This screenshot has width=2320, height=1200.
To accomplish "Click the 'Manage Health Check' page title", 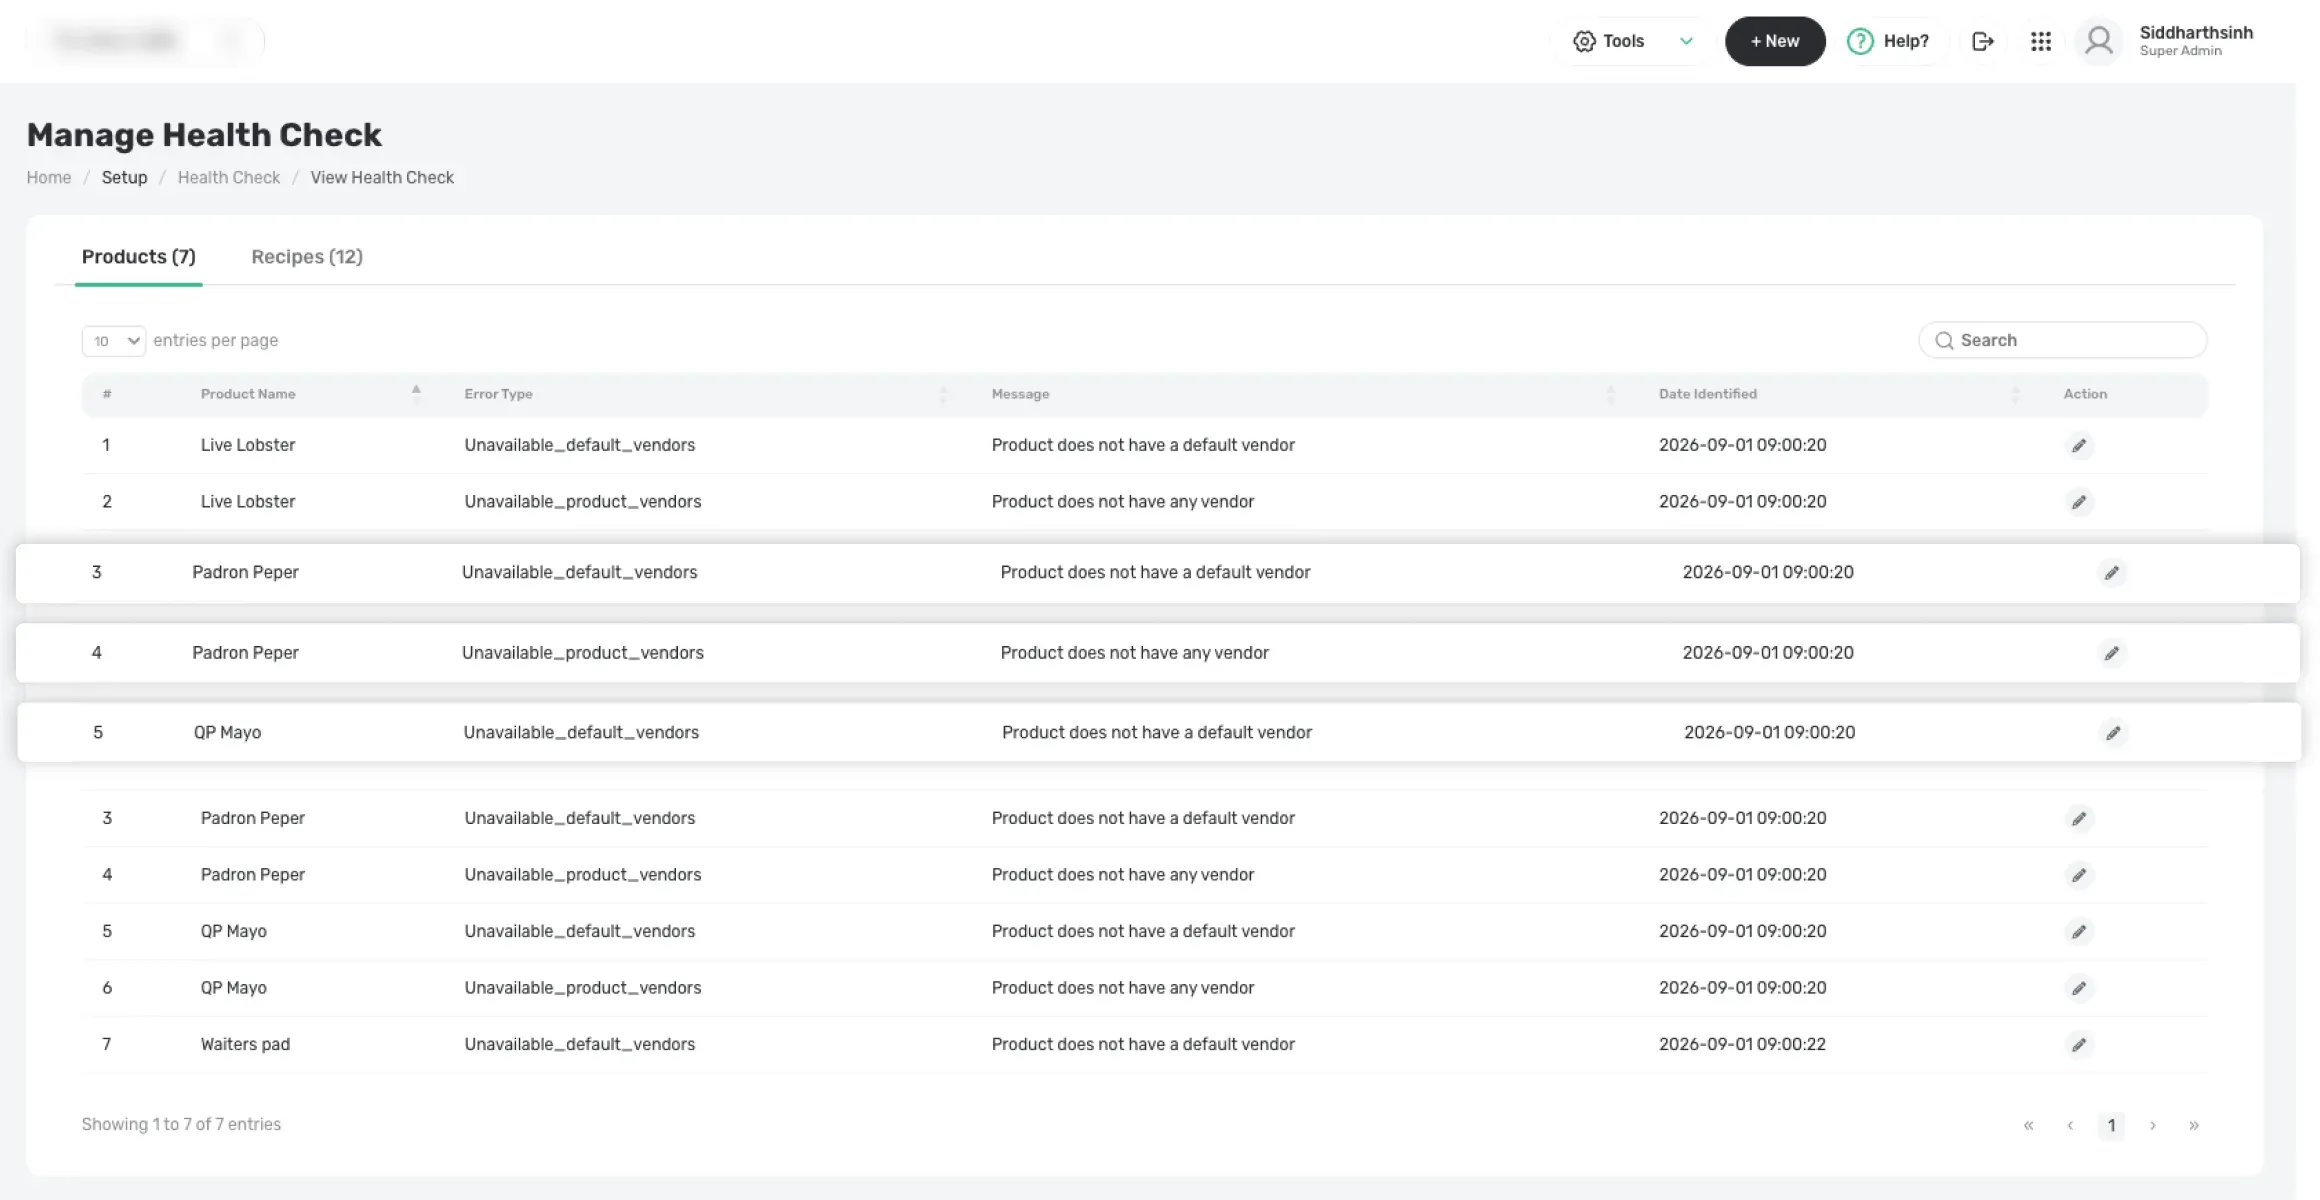I will 204,135.
